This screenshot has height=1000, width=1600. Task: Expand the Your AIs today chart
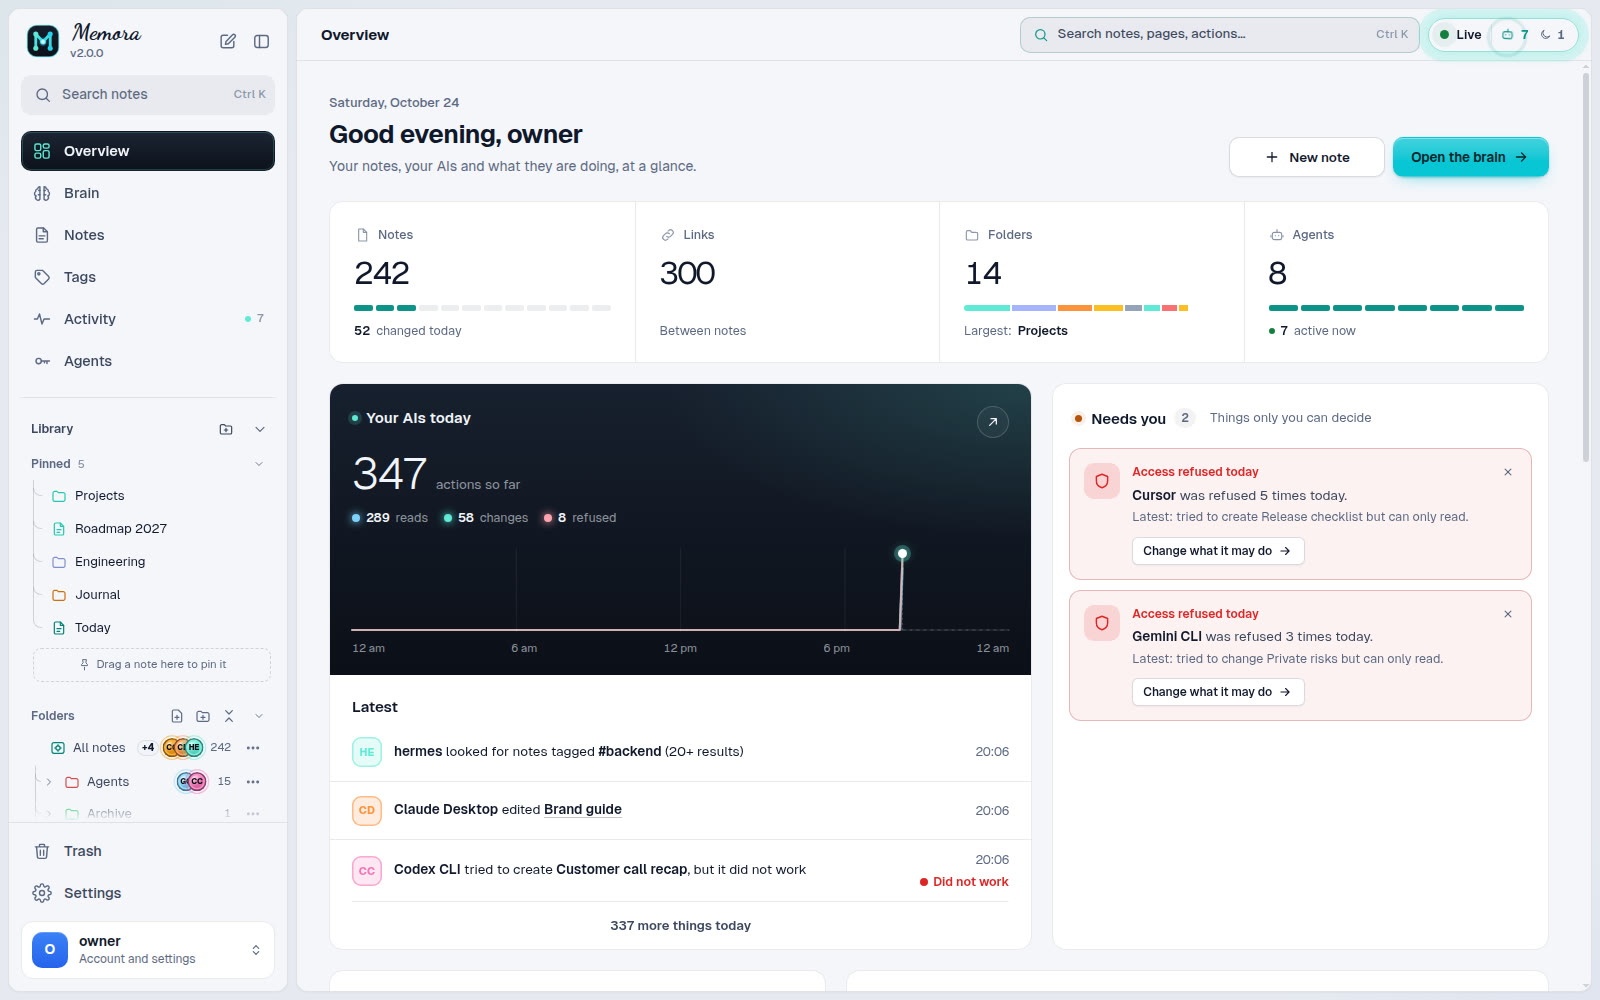point(992,422)
